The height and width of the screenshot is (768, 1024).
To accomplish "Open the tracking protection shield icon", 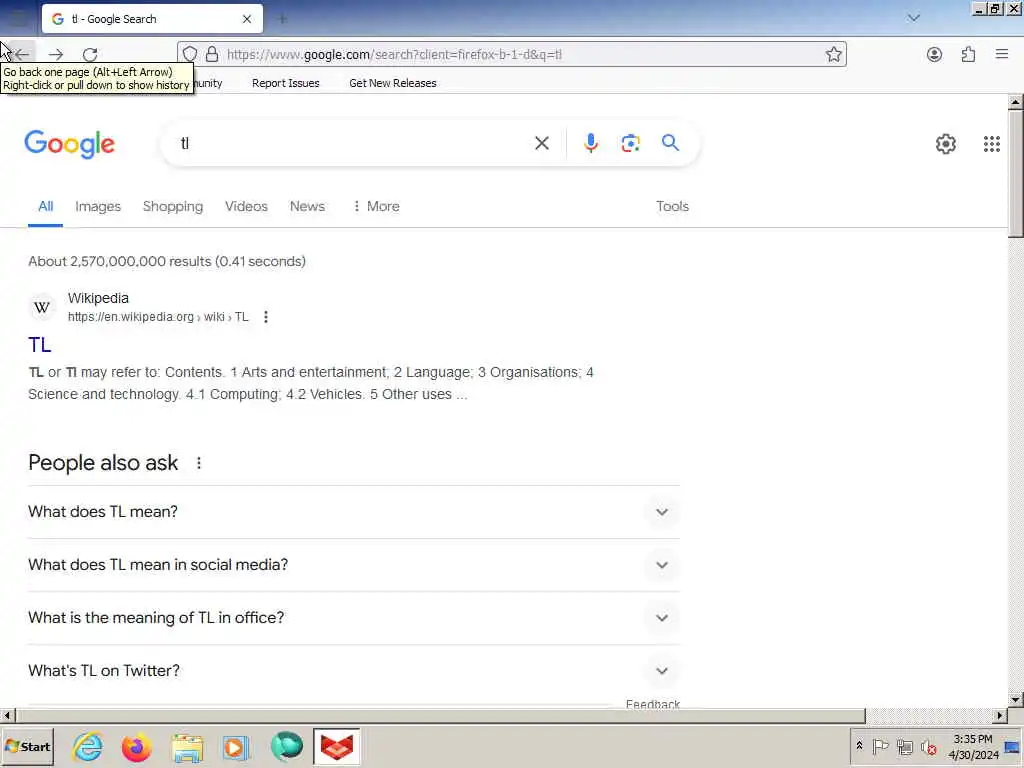I will pyautogui.click(x=190, y=54).
